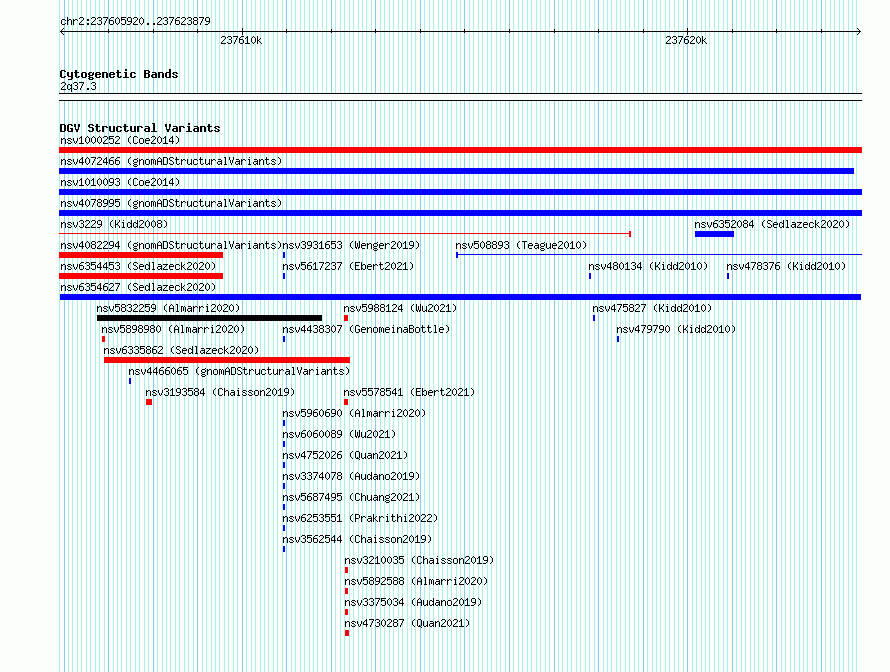Click nsv478376 (Kidd2010) label
Viewport: 890px width, 672px height.
786,266
